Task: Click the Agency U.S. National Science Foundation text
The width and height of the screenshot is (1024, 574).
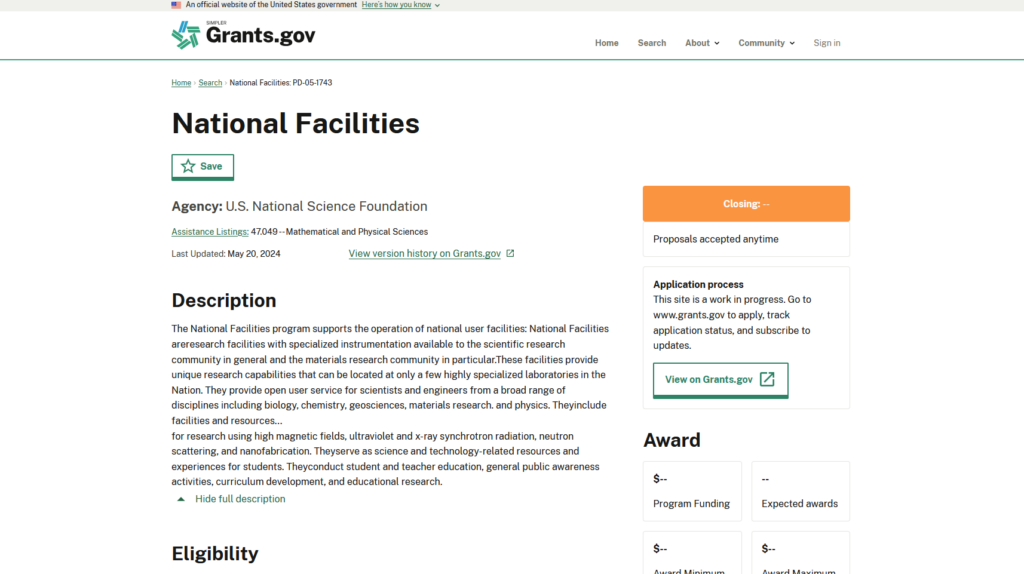Action: [x=299, y=206]
